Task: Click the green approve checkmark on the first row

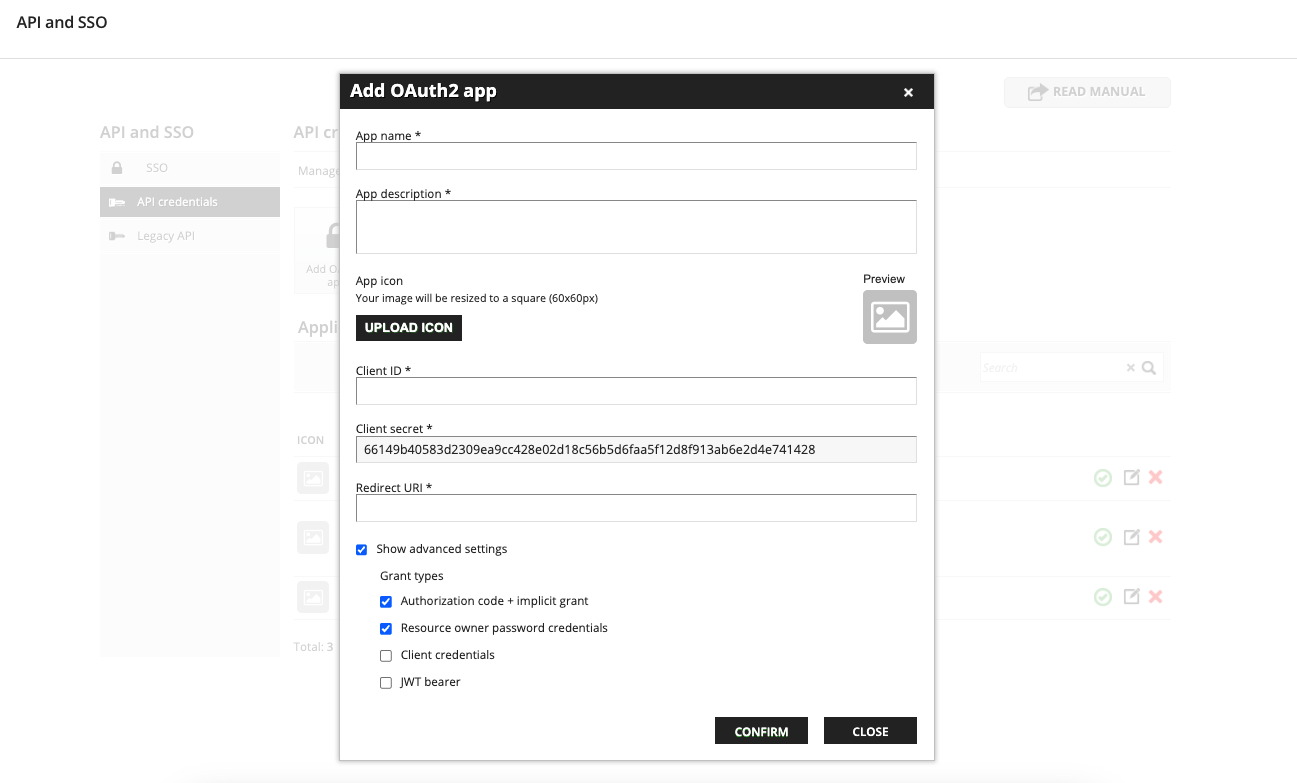Action: click(1103, 477)
